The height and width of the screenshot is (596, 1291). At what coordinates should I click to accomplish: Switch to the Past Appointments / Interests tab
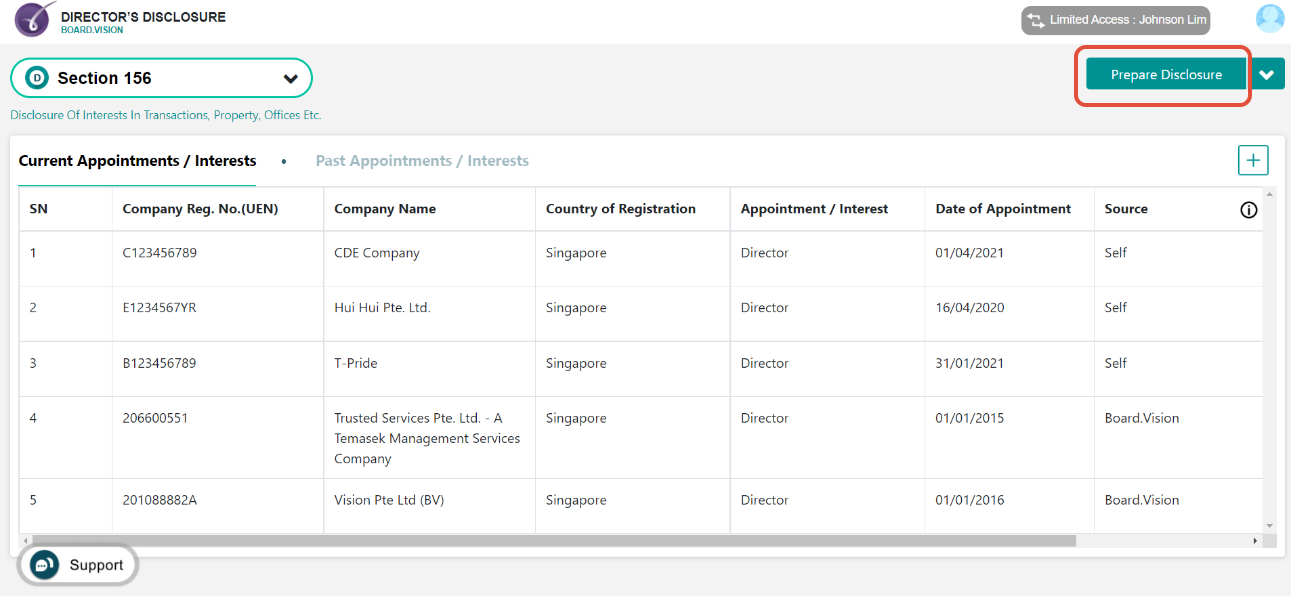pyautogui.click(x=422, y=160)
